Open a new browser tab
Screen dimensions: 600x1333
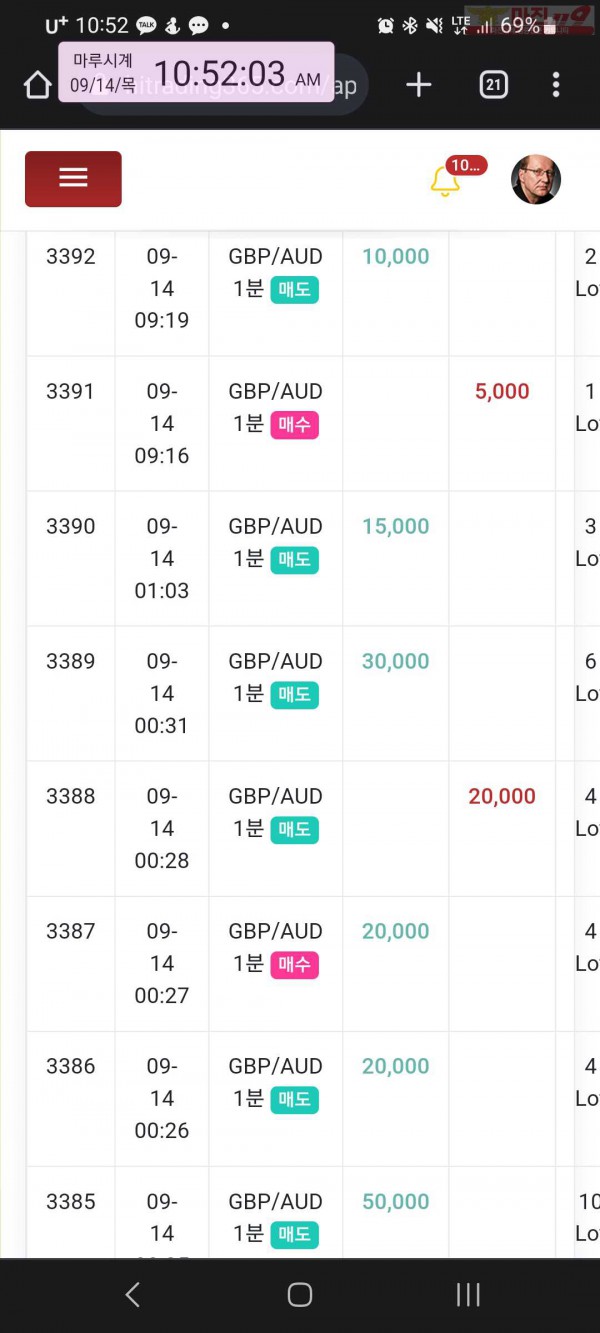(419, 85)
